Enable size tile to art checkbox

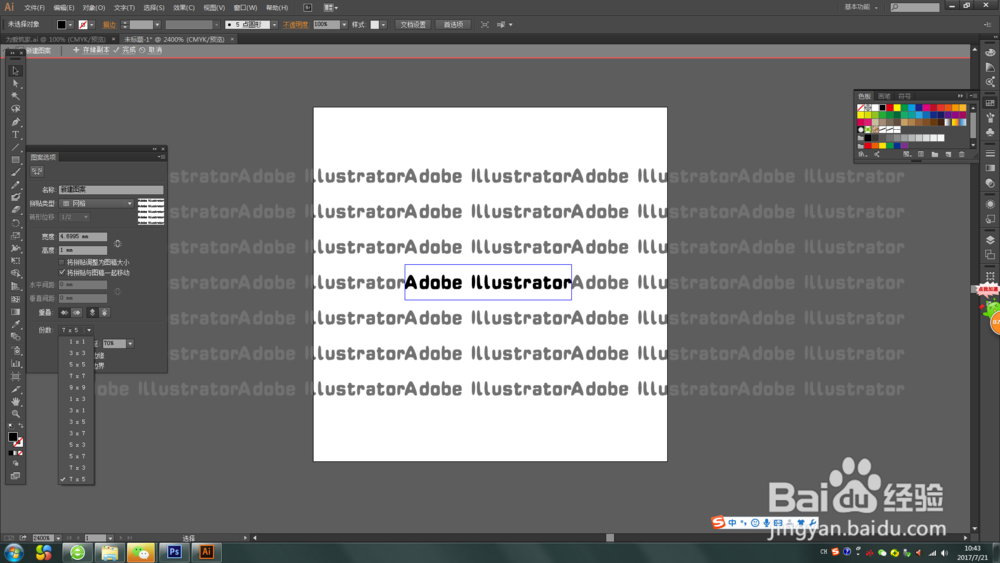coord(62,262)
